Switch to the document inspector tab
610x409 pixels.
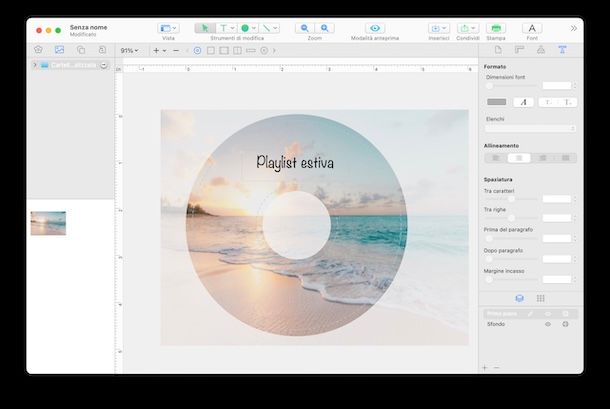[x=498, y=49]
